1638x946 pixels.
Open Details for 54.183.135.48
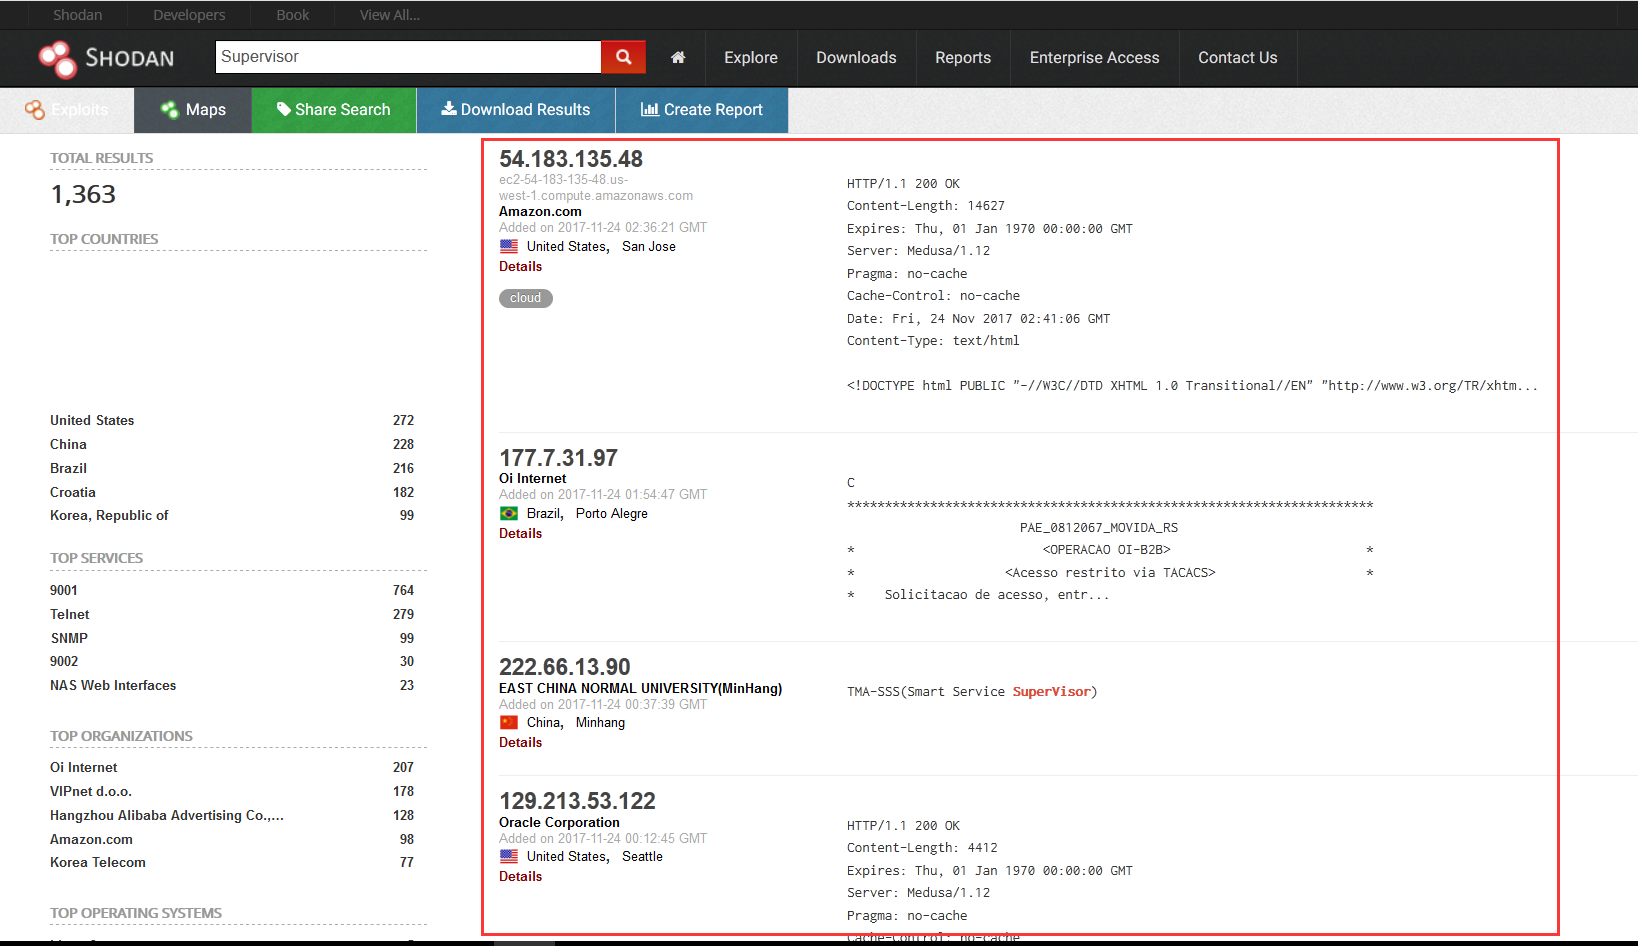coord(520,267)
